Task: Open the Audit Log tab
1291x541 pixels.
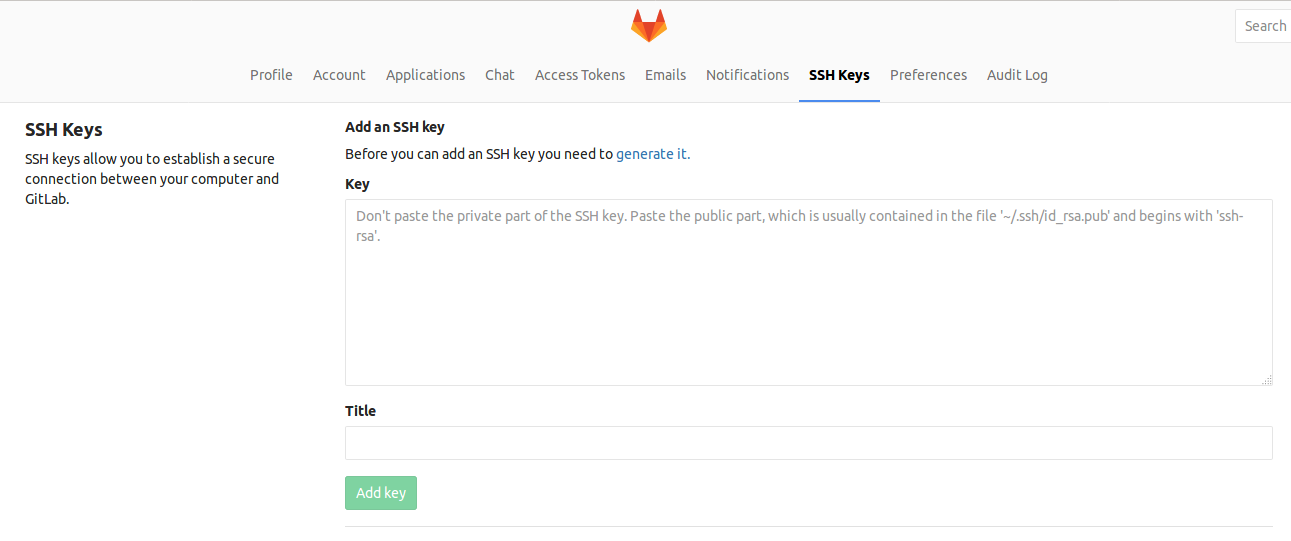Action: pyautogui.click(x=1017, y=75)
